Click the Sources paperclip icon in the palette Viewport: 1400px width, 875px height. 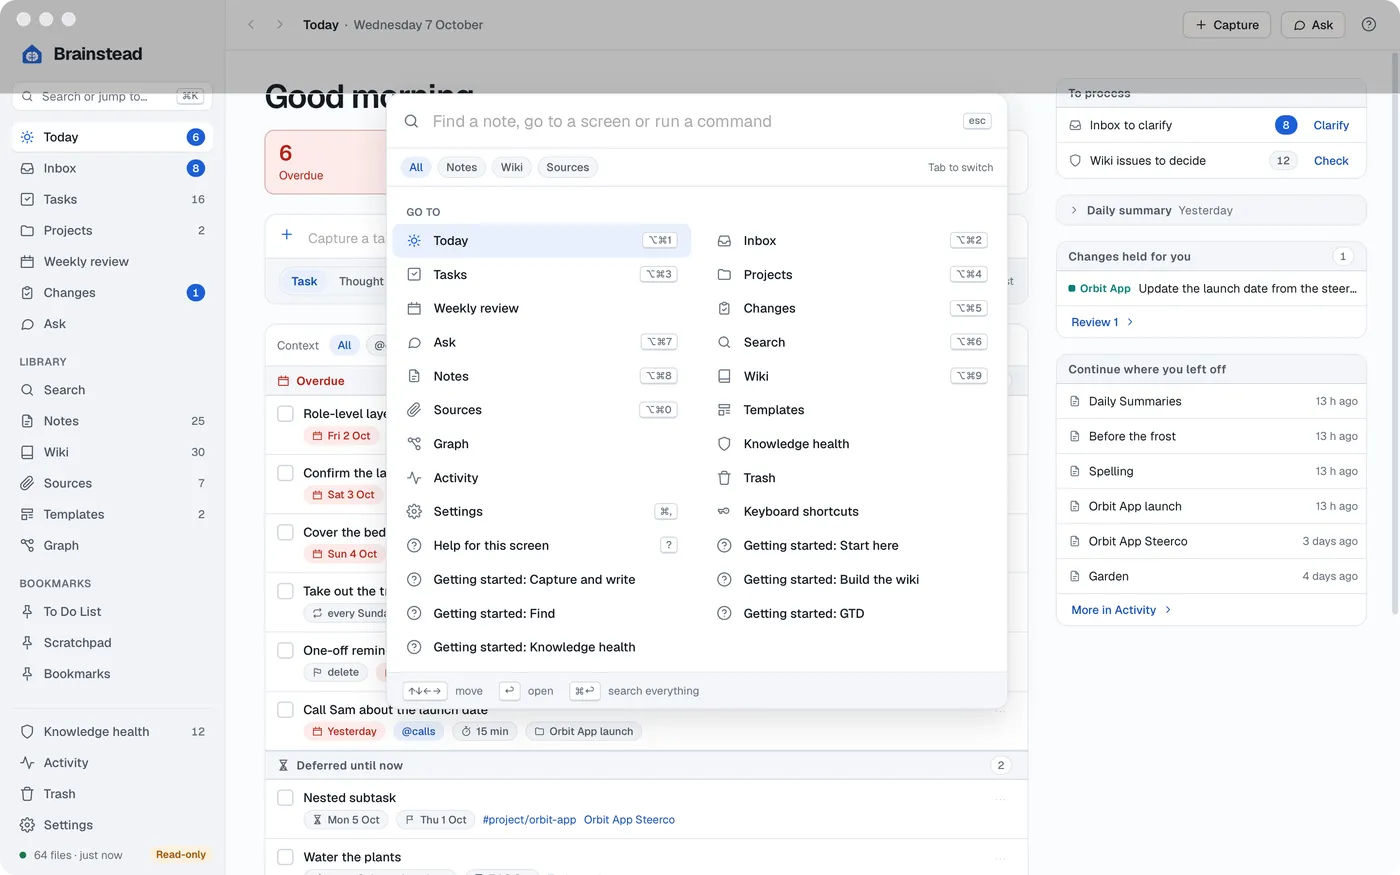point(414,410)
